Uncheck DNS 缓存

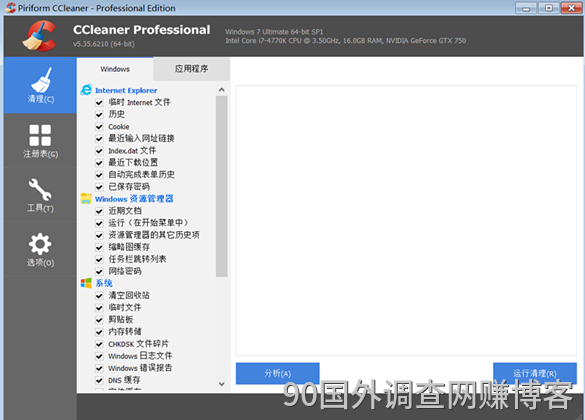99,380
